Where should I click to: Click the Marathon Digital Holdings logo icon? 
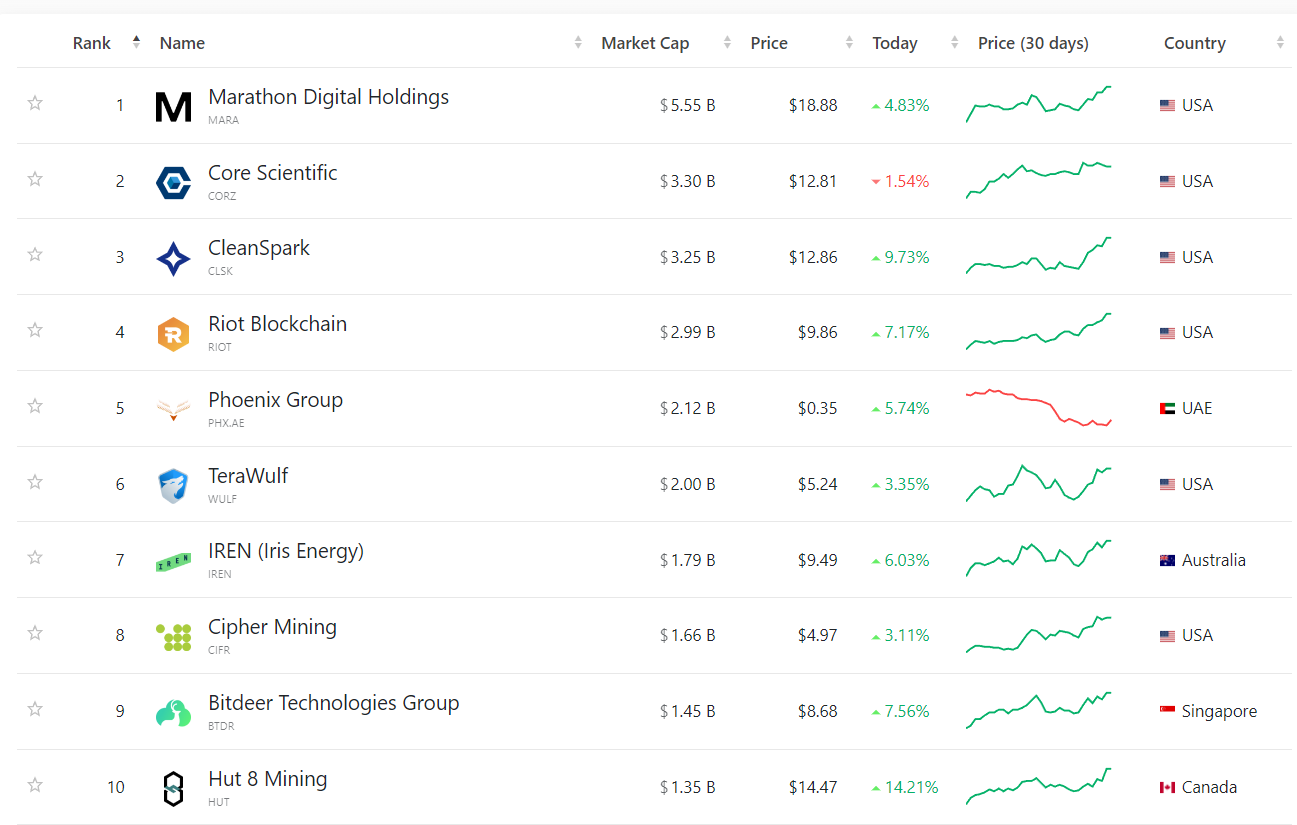point(173,106)
